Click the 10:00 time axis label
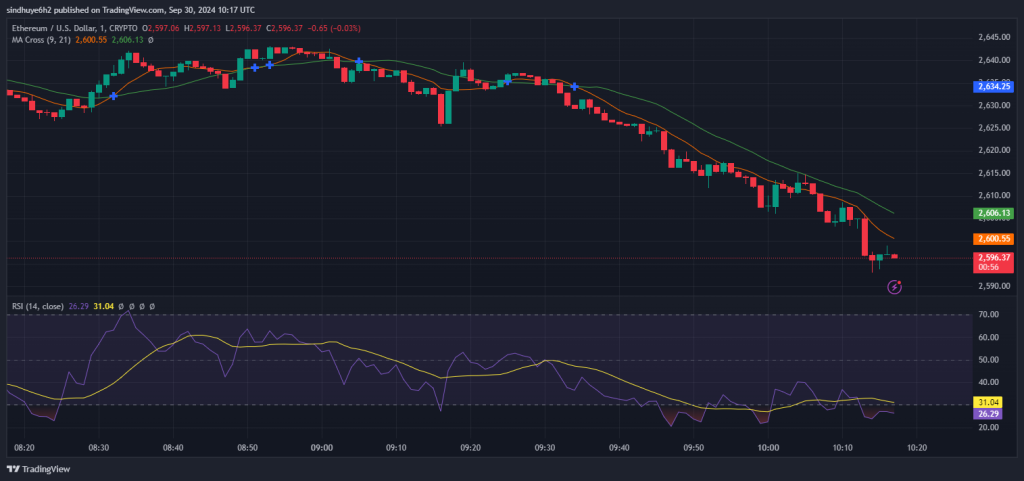1024x481 pixels. click(768, 448)
